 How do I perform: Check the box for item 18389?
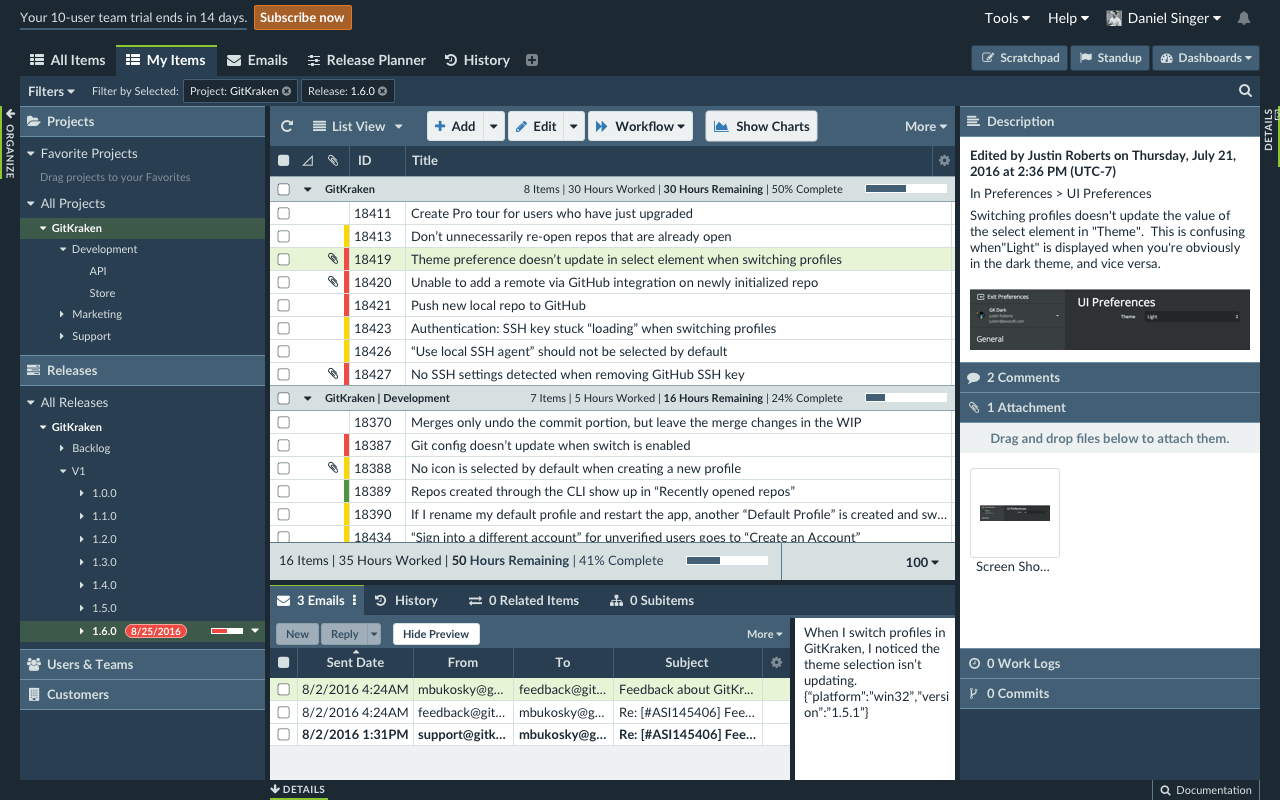click(284, 491)
